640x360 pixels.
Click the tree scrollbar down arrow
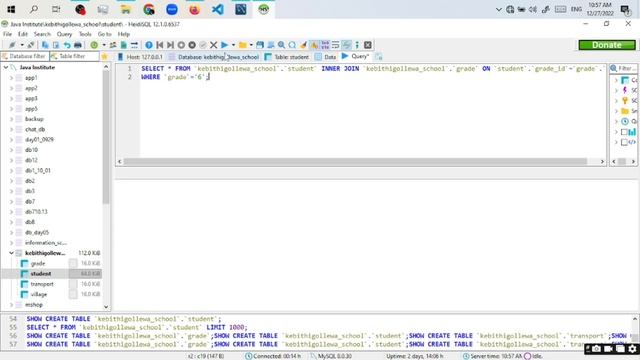(106, 307)
